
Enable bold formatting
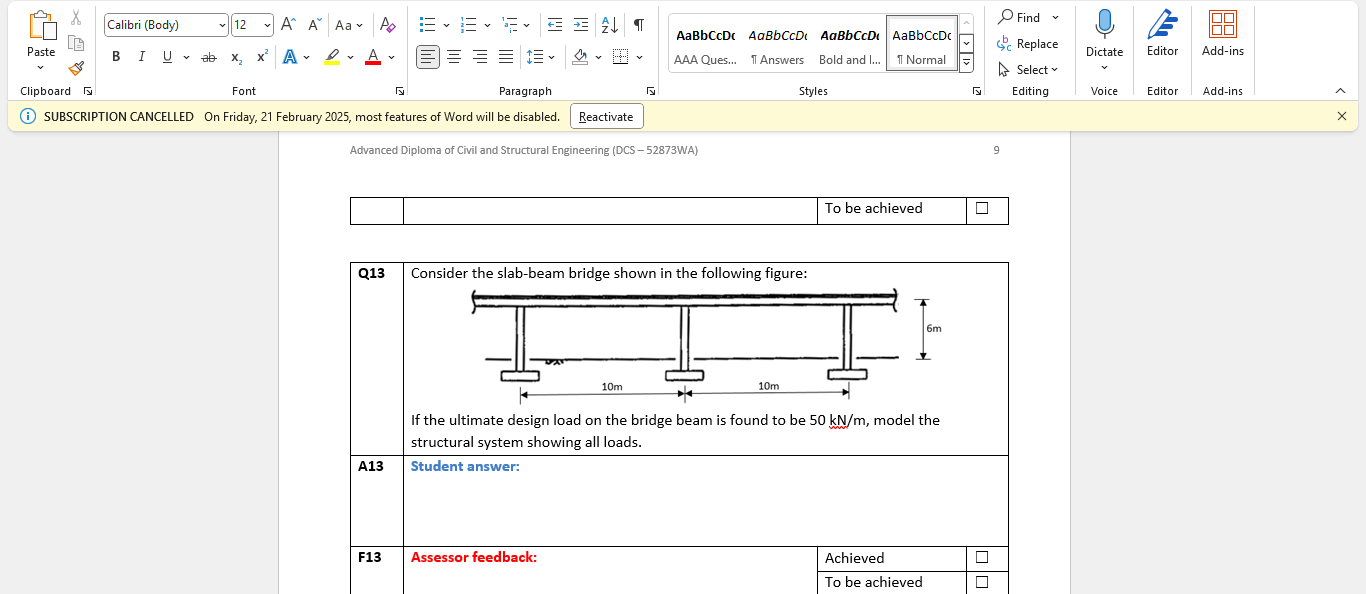115,57
